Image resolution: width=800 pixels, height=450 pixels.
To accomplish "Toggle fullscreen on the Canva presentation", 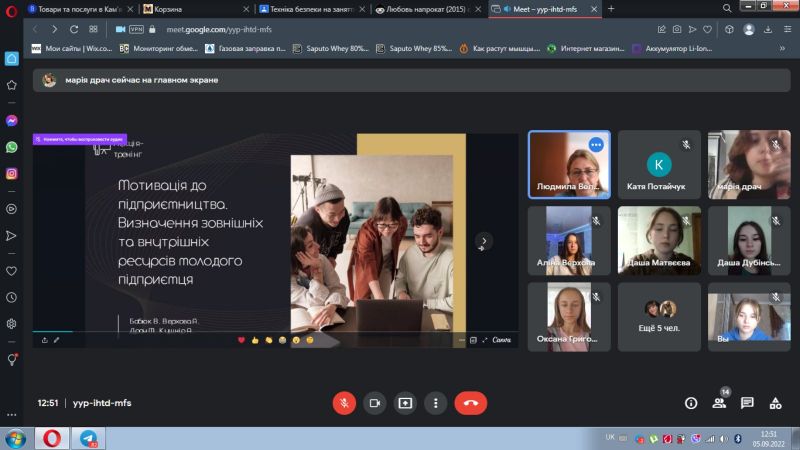I will [x=485, y=340].
